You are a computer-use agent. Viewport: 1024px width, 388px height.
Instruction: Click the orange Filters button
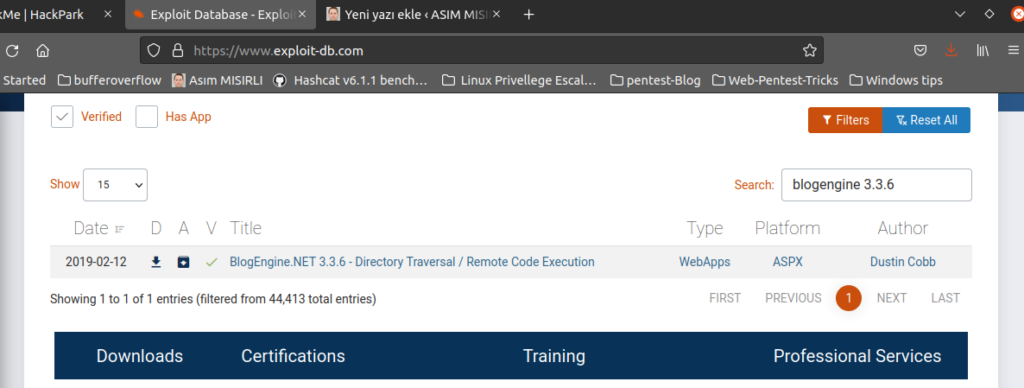pyautogui.click(x=845, y=120)
